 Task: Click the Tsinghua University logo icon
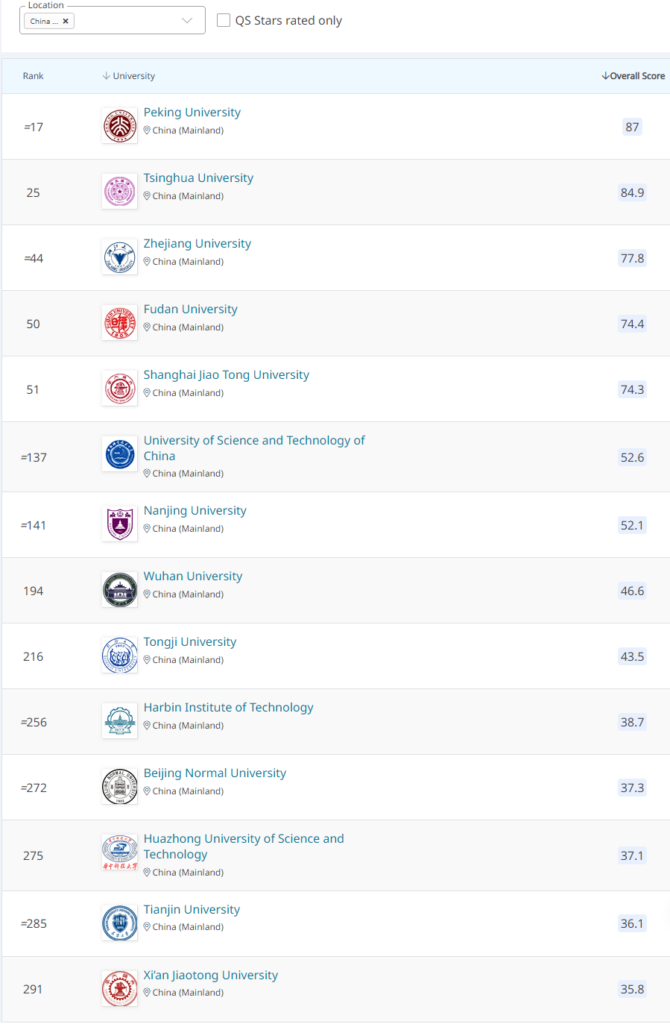120,191
